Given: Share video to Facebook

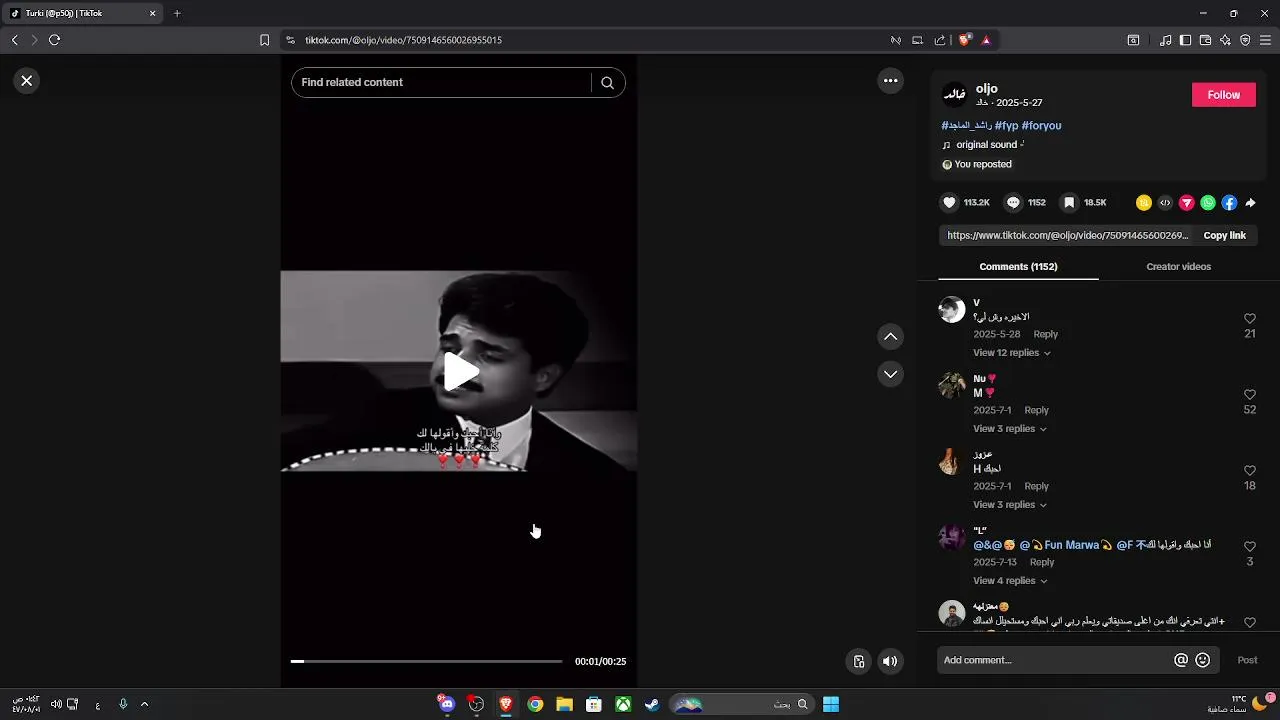Looking at the screenshot, I should point(1229,203).
